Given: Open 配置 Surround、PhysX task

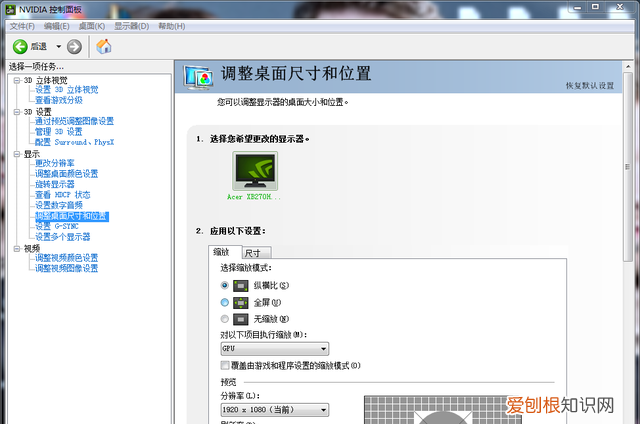Looking at the screenshot, I should point(74,142).
